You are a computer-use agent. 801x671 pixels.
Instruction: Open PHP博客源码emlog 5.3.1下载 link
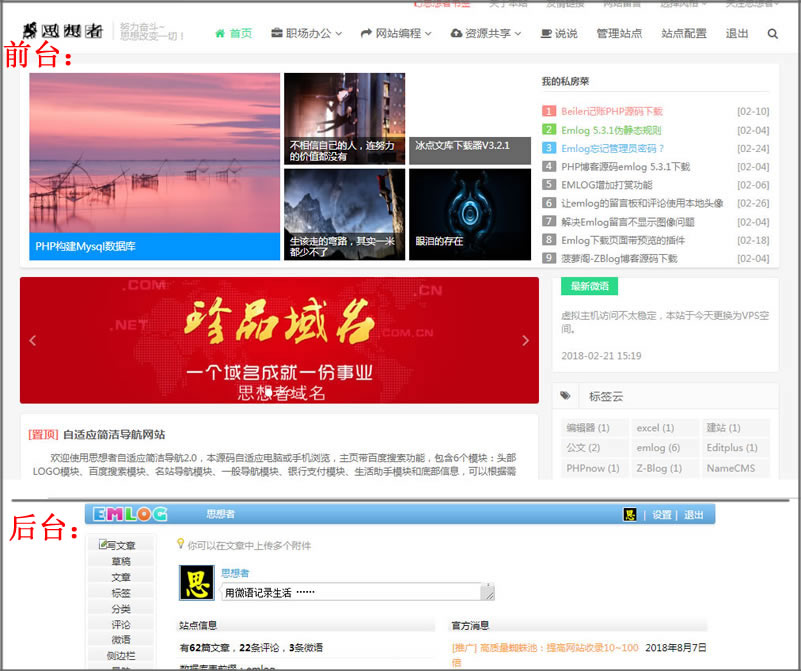[x=625, y=167]
